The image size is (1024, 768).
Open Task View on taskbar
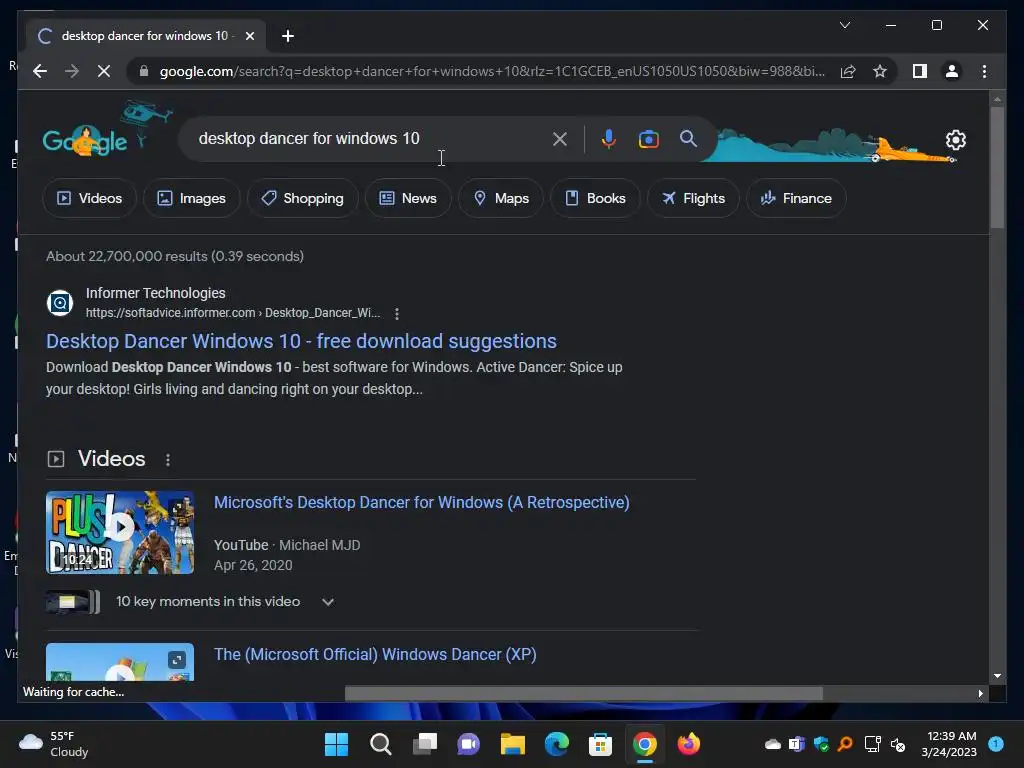(x=424, y=744)
